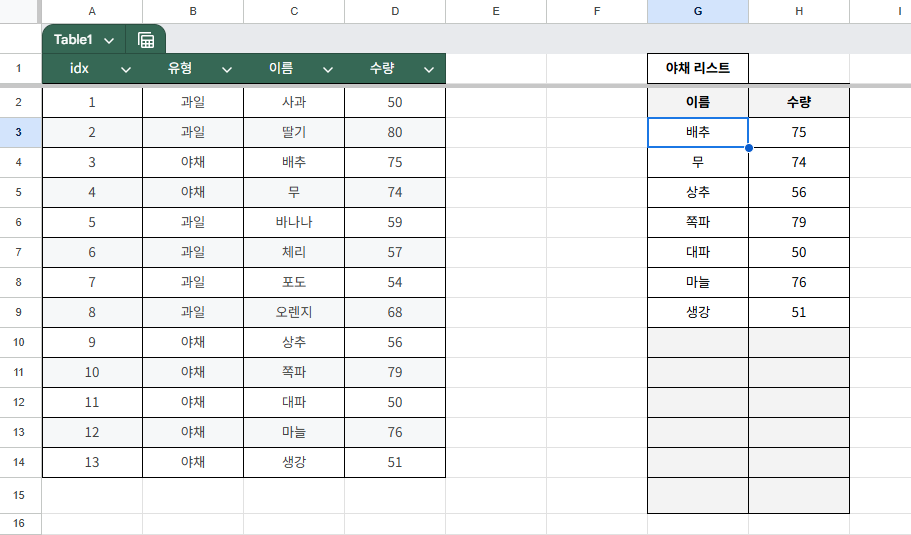The image size is (911, 535).
Task: Click the idx column header label
Action: click(80, 69)
